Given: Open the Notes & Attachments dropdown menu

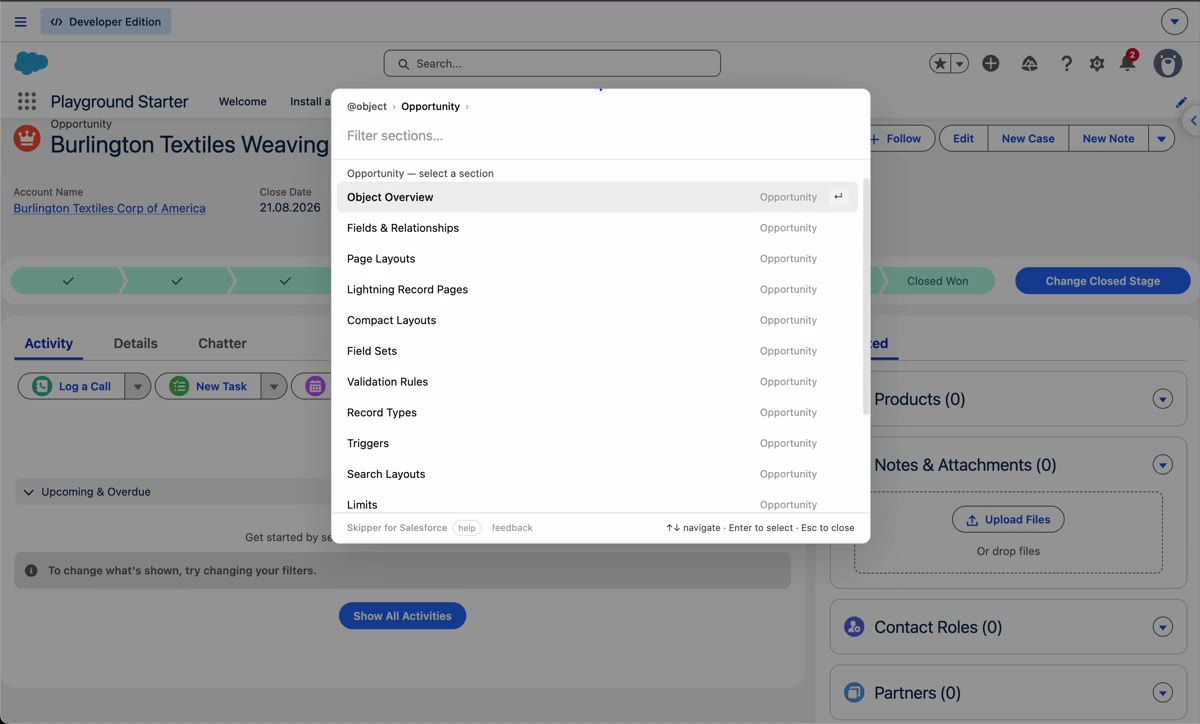Looking at the screenshot, I should (1162, 465).
